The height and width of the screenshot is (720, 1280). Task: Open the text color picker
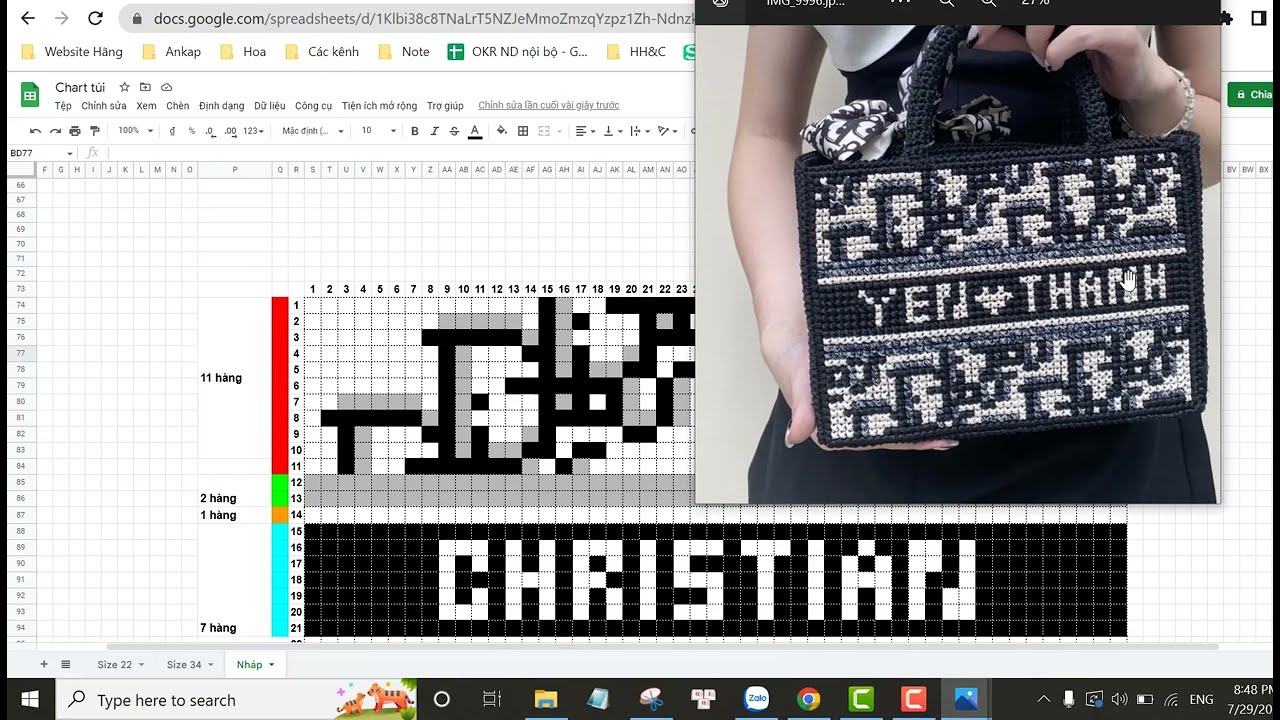(x=475, y=131)
